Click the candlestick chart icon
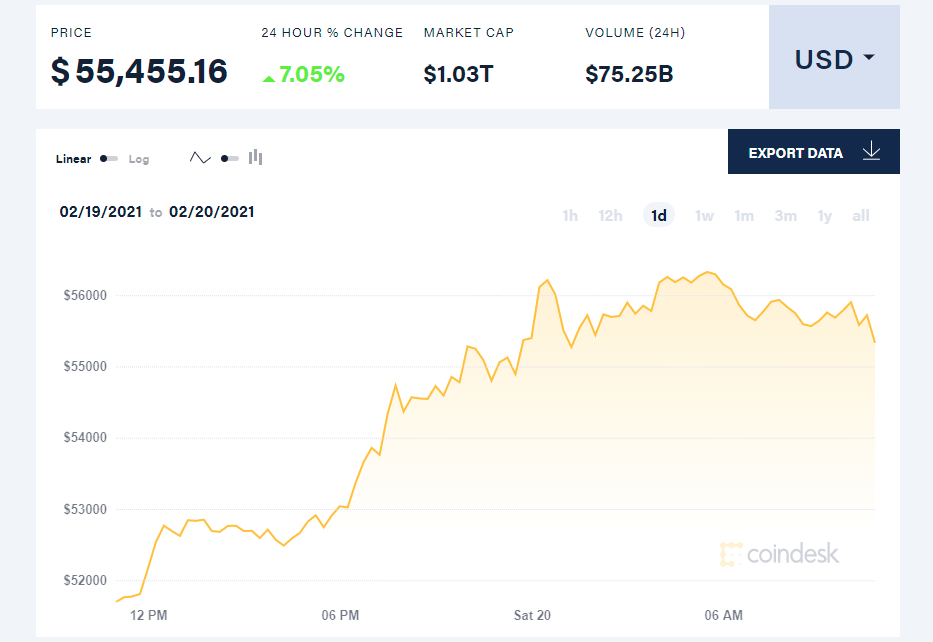Screen dimensions: 933x642 [x=256, y=157]
